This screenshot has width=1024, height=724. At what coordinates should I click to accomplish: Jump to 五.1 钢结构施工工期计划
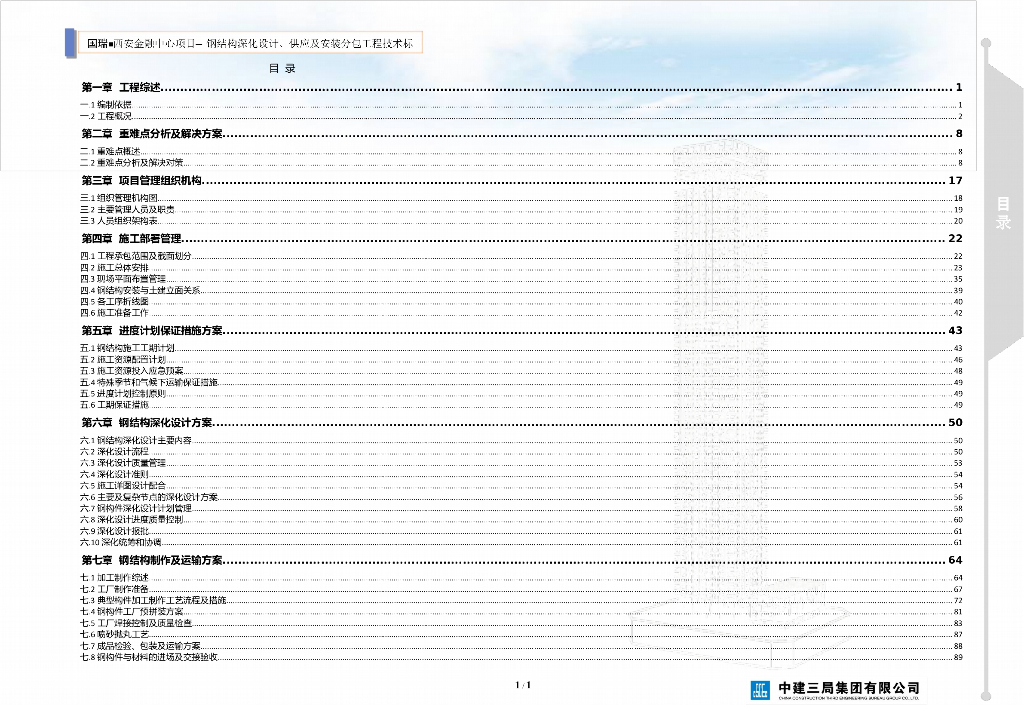pos(521,349)
